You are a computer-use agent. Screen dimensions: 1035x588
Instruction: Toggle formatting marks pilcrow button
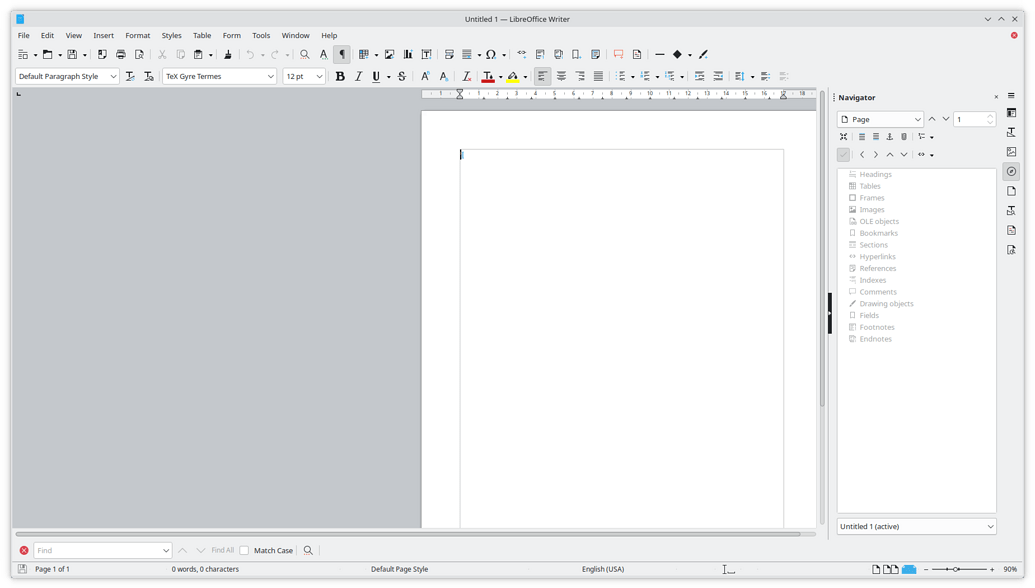tap(342, 55)
